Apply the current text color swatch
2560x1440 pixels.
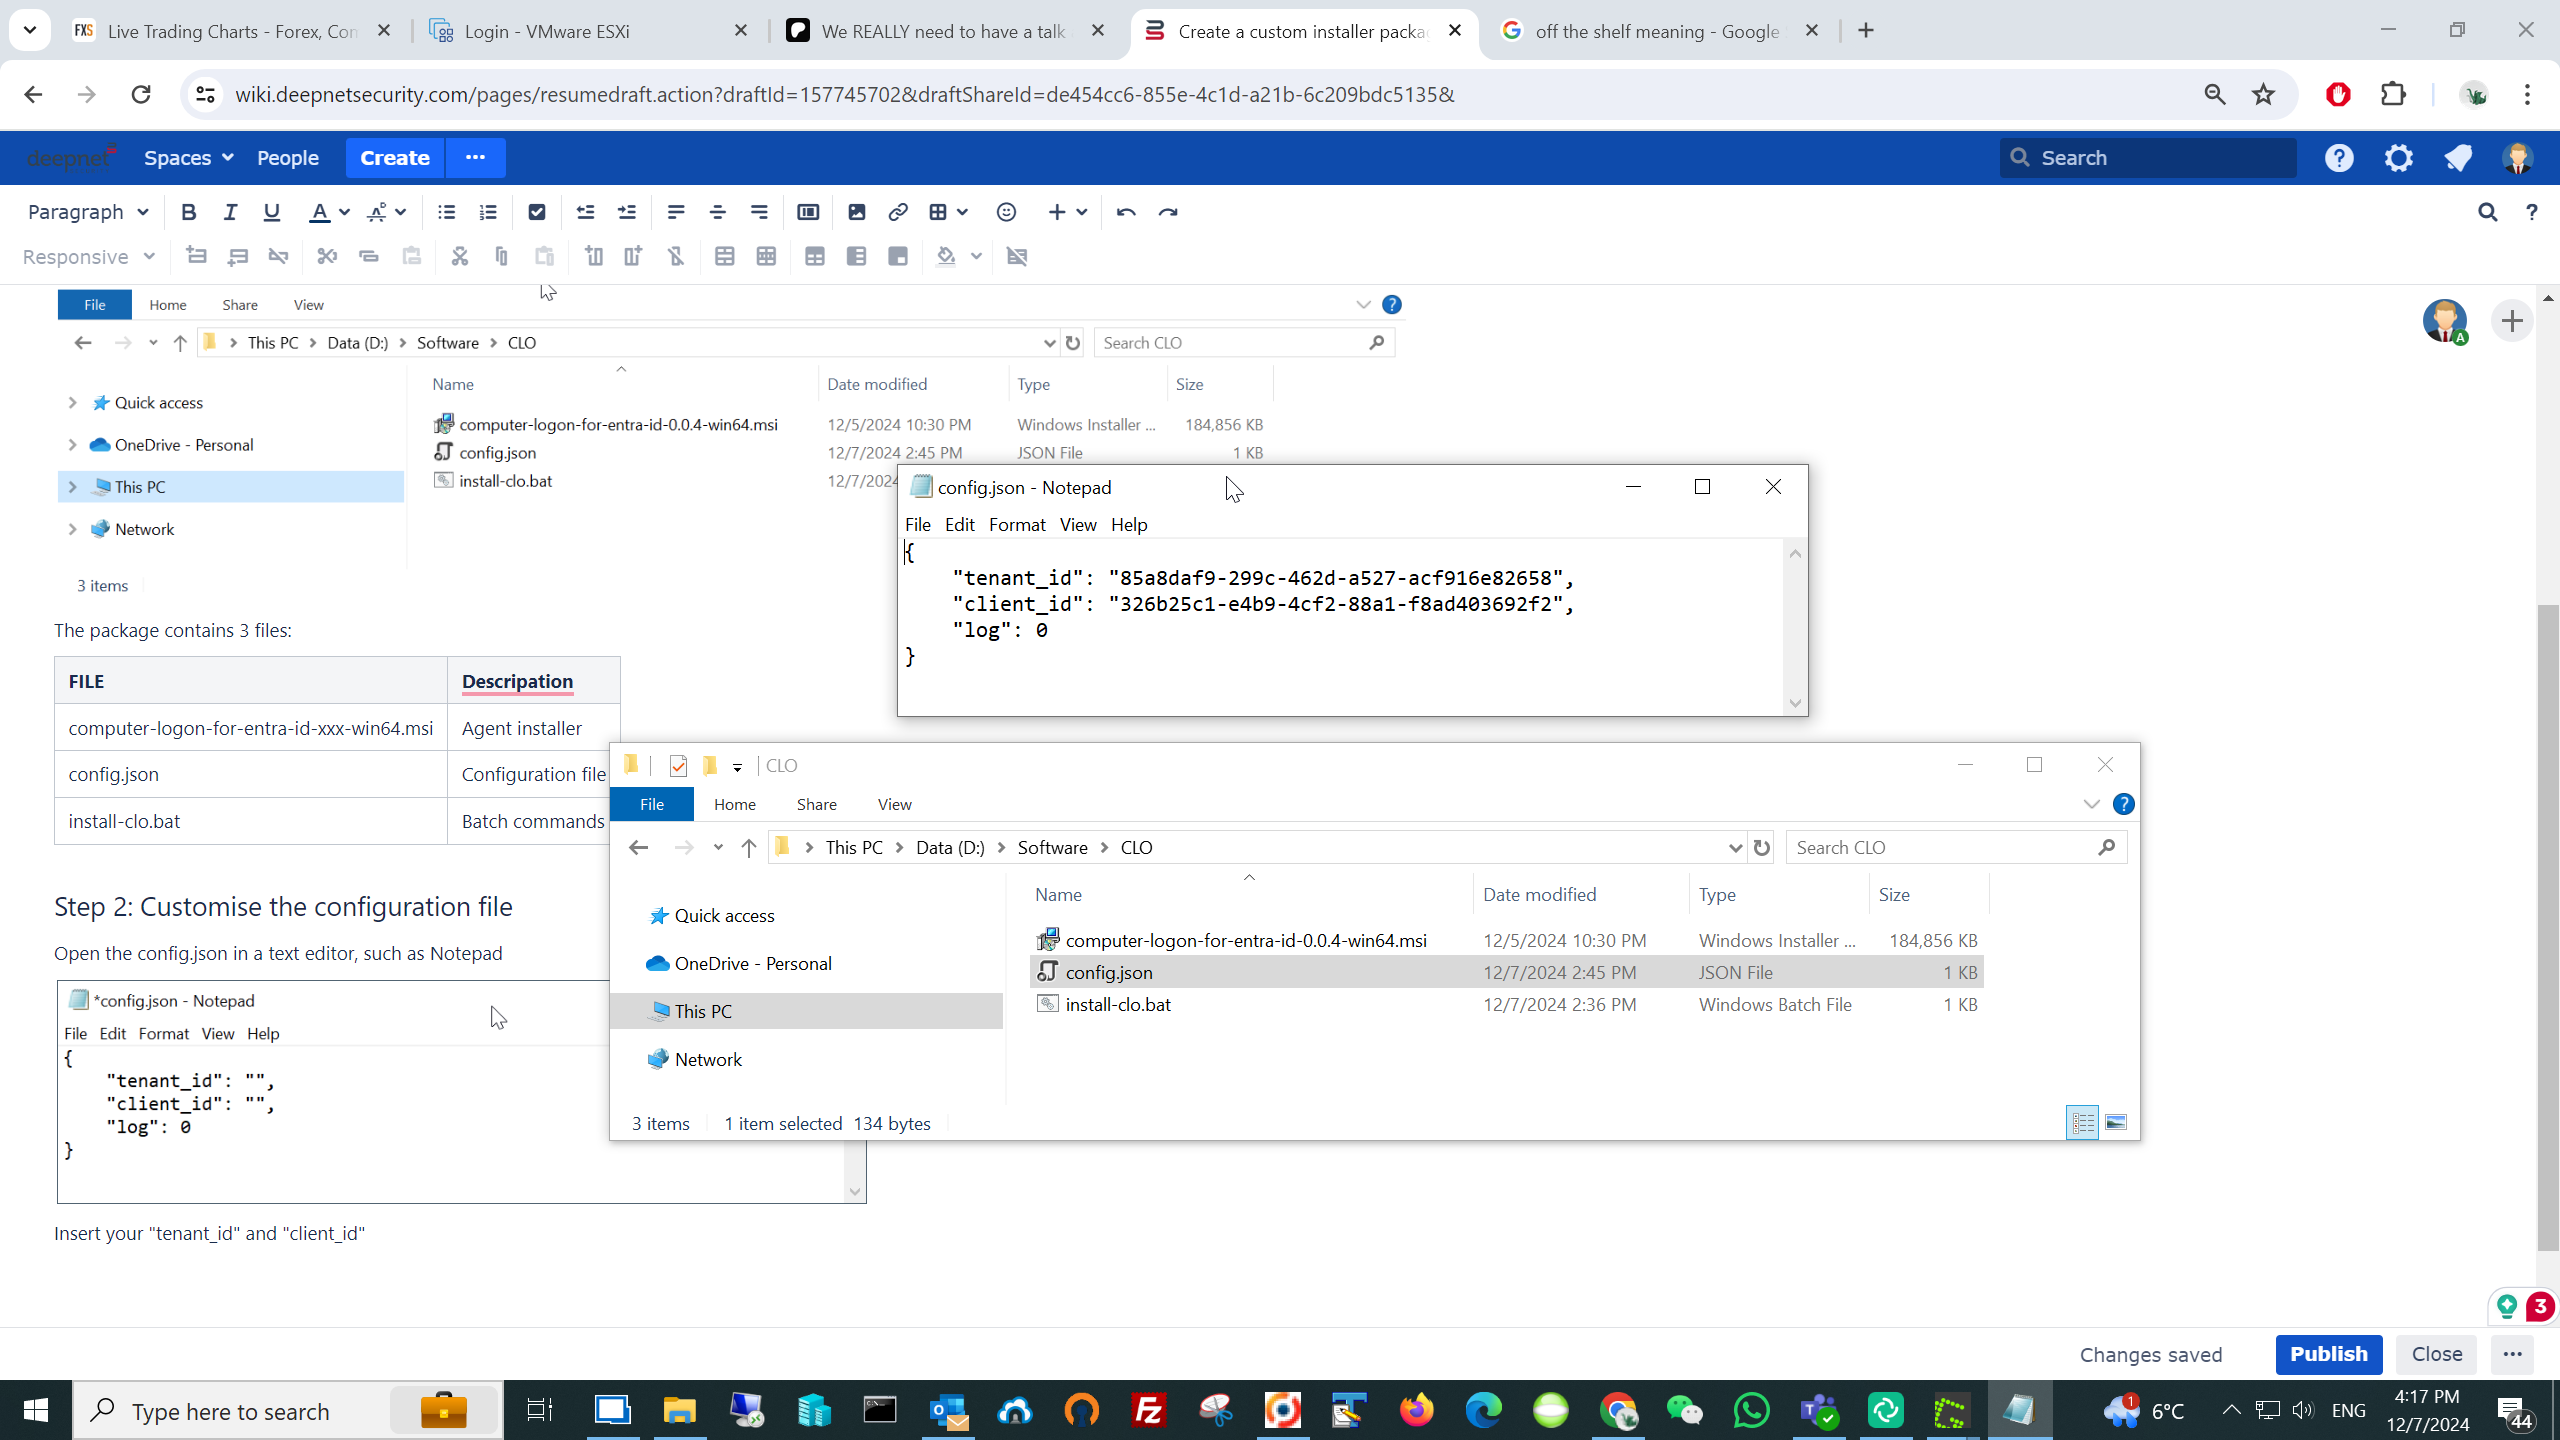pos(319,212)
